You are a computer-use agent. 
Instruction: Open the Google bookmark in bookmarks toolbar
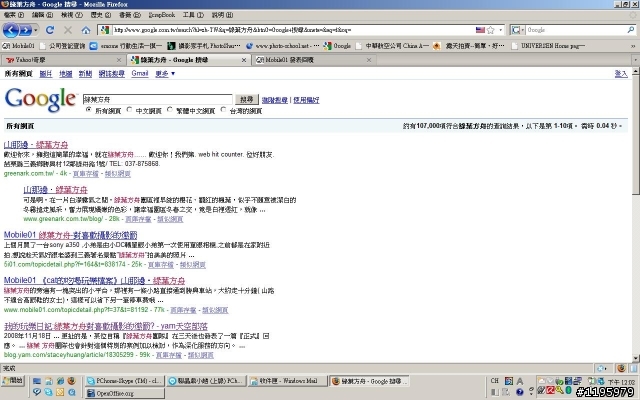pyautogui.click(x=337, y=46)
